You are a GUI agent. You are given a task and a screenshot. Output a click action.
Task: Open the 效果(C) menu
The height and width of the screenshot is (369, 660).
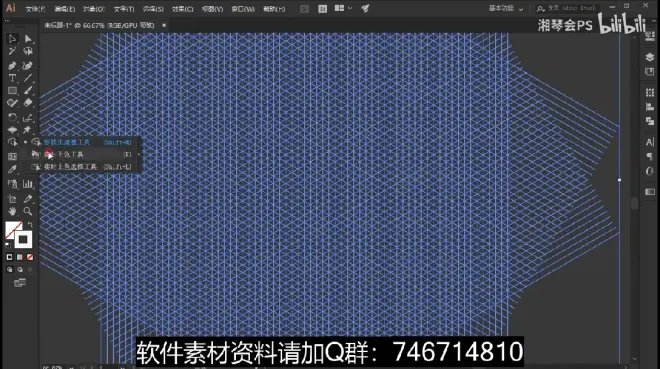pos(182,9)
